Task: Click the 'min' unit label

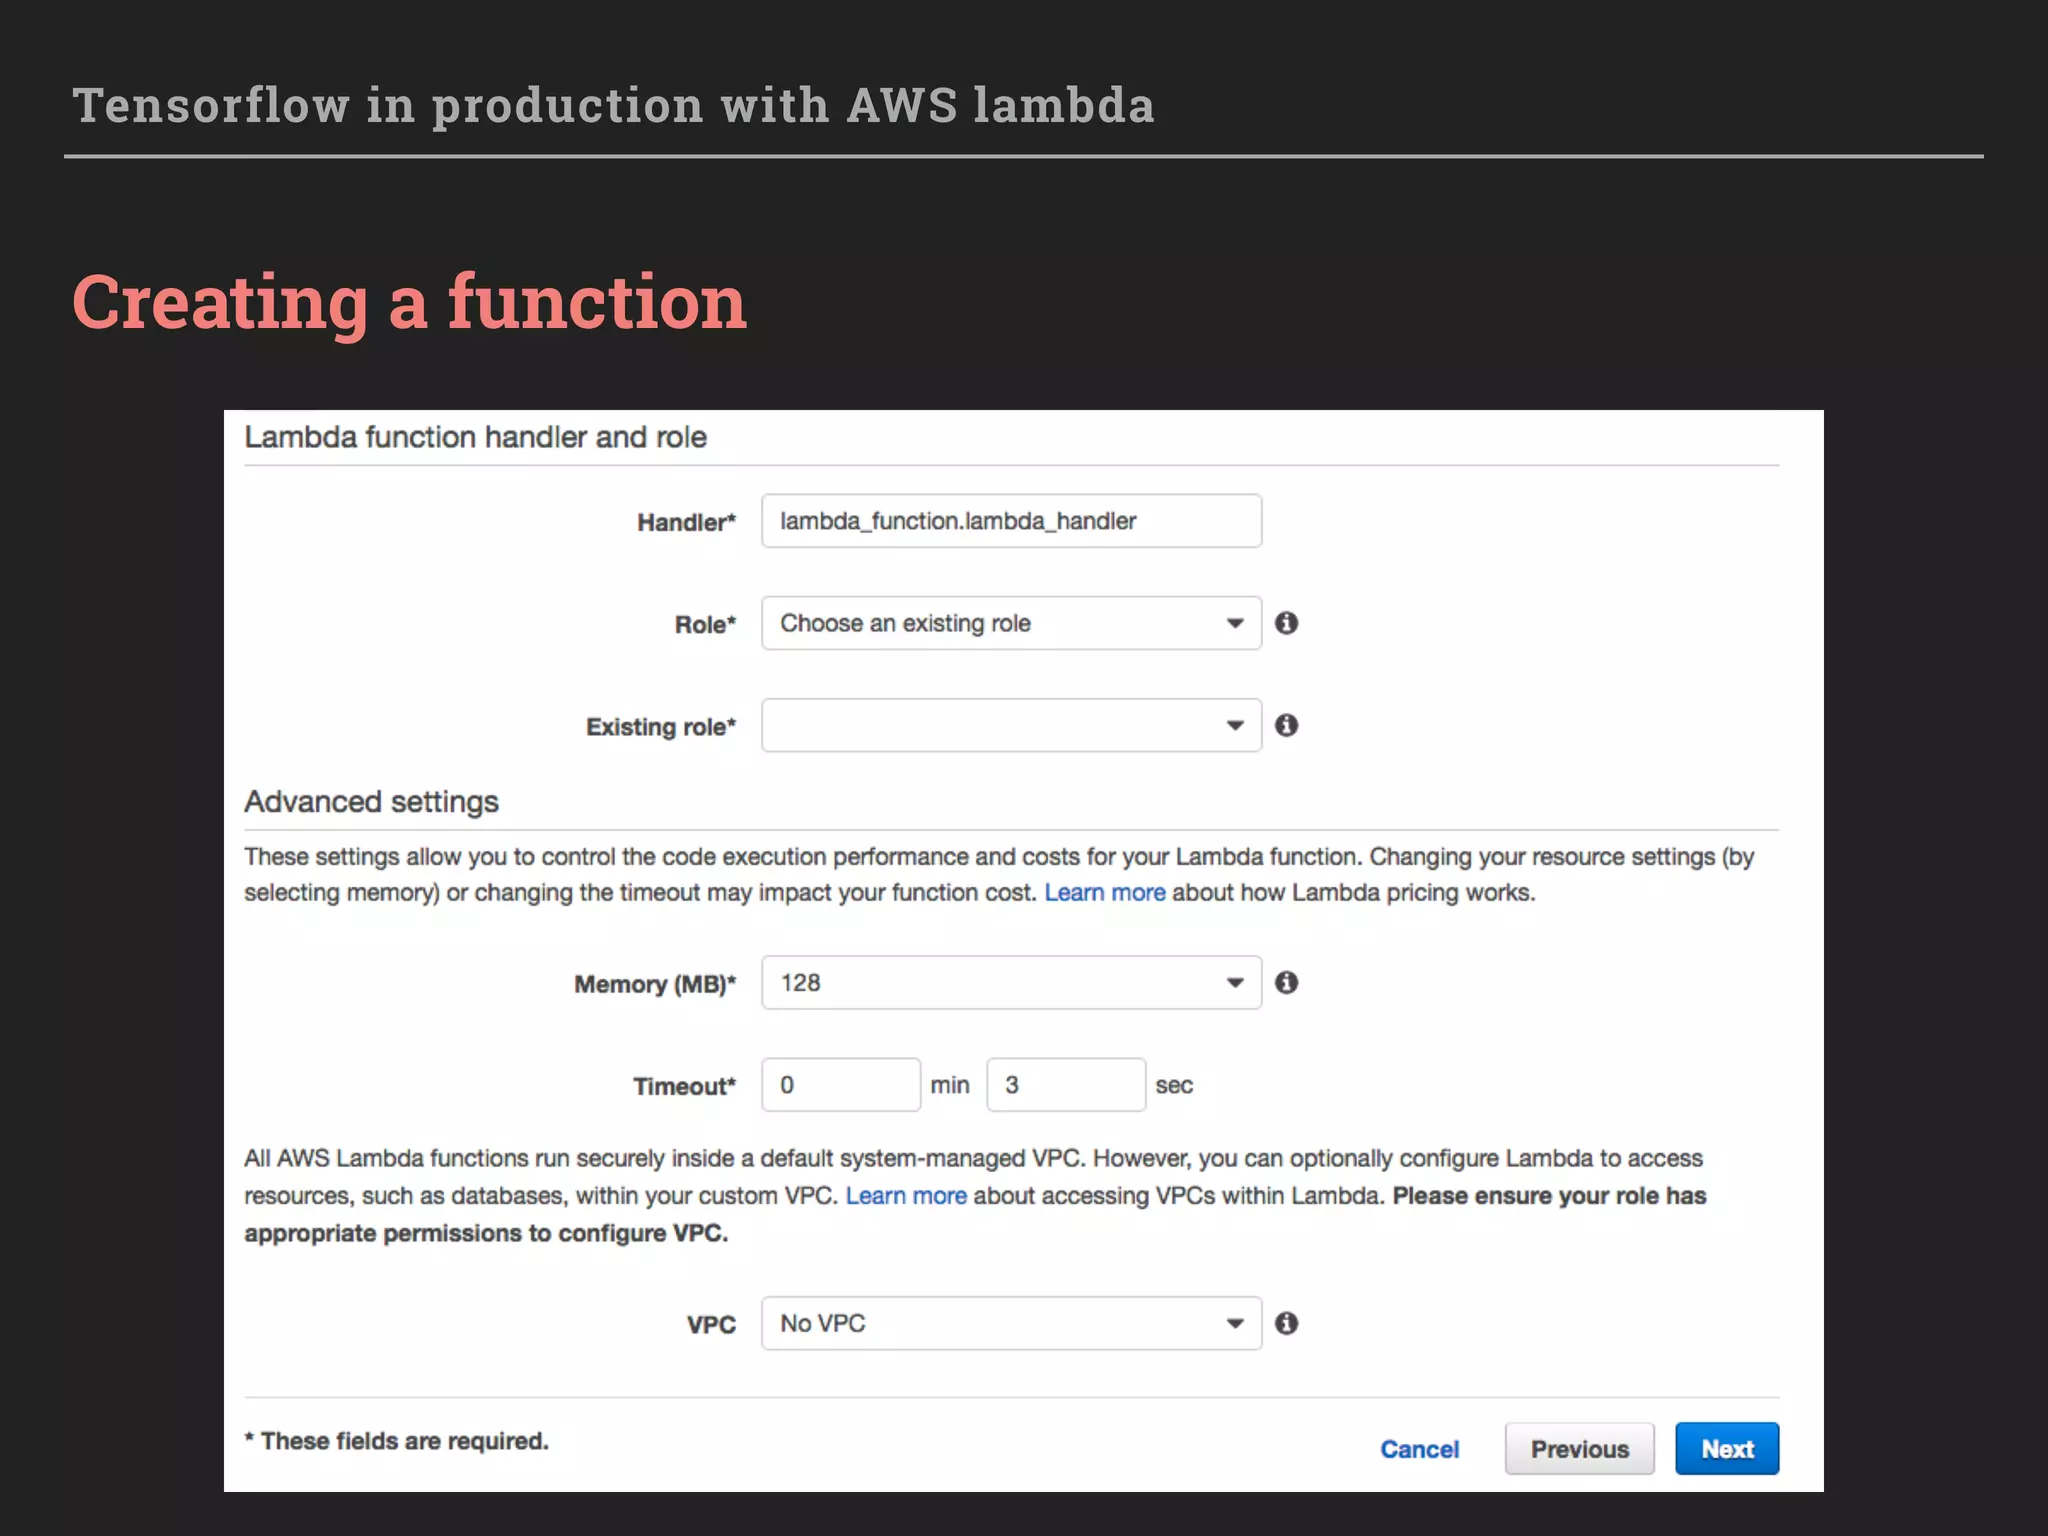Action: coord(950,1085)
